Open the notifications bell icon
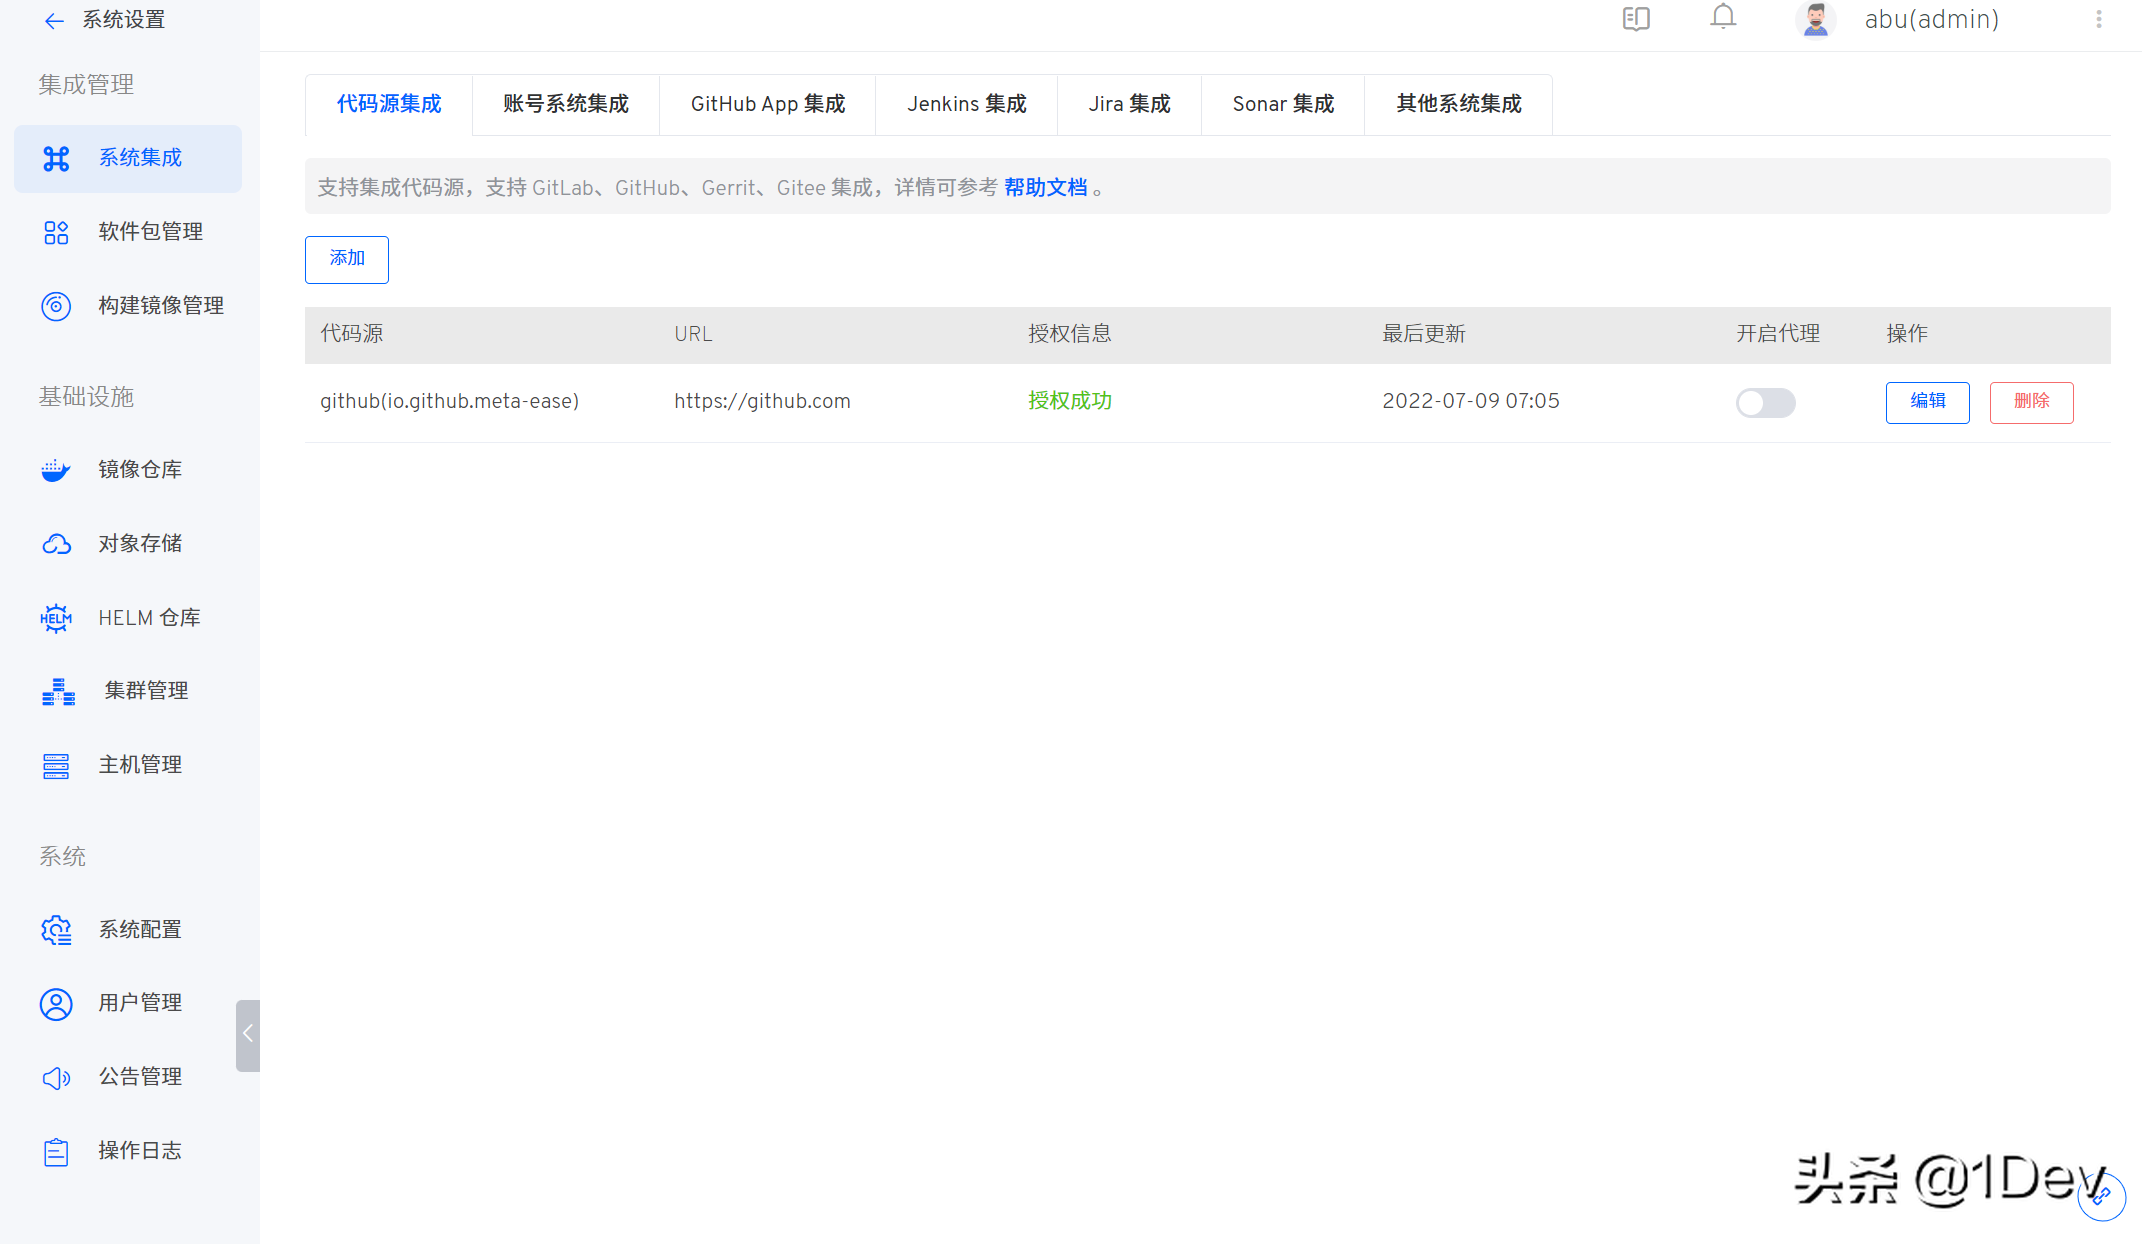This screenshot has height=1244, width=2142. (x=1723, y=17)
